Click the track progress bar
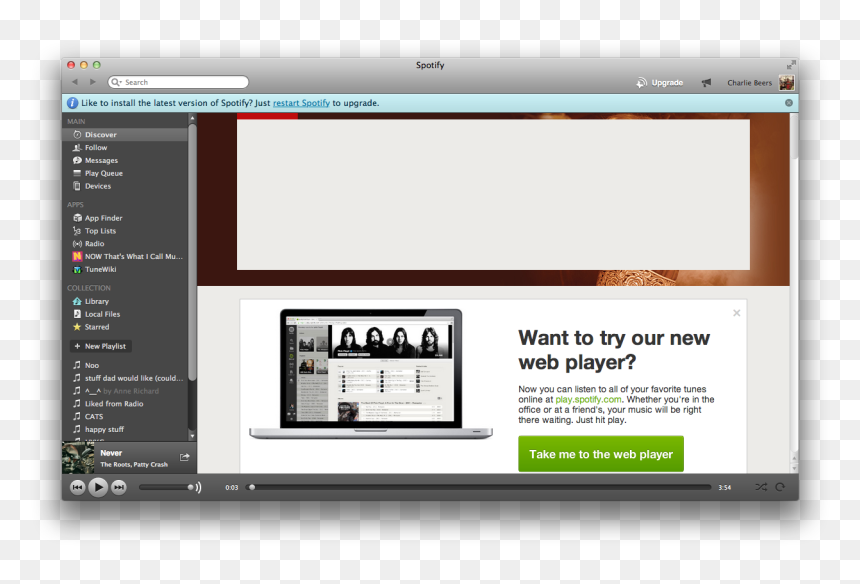This screenshot has height=584, width=860. point(479,487)
